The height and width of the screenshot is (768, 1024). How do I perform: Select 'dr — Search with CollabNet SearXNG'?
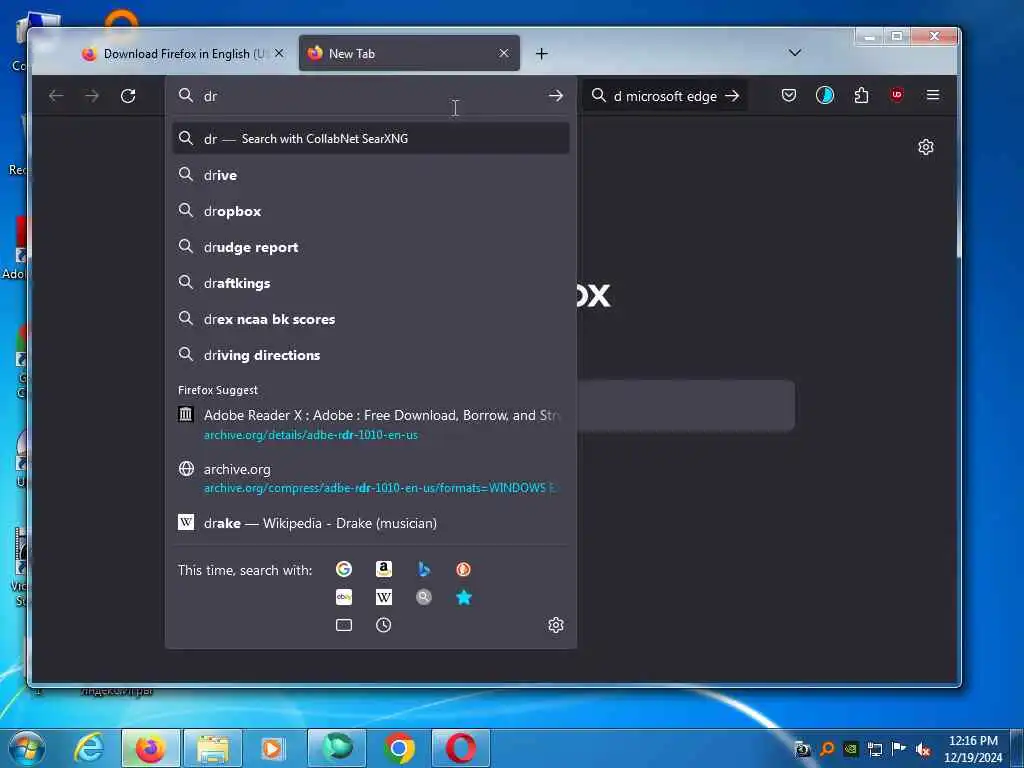[370, 138]
